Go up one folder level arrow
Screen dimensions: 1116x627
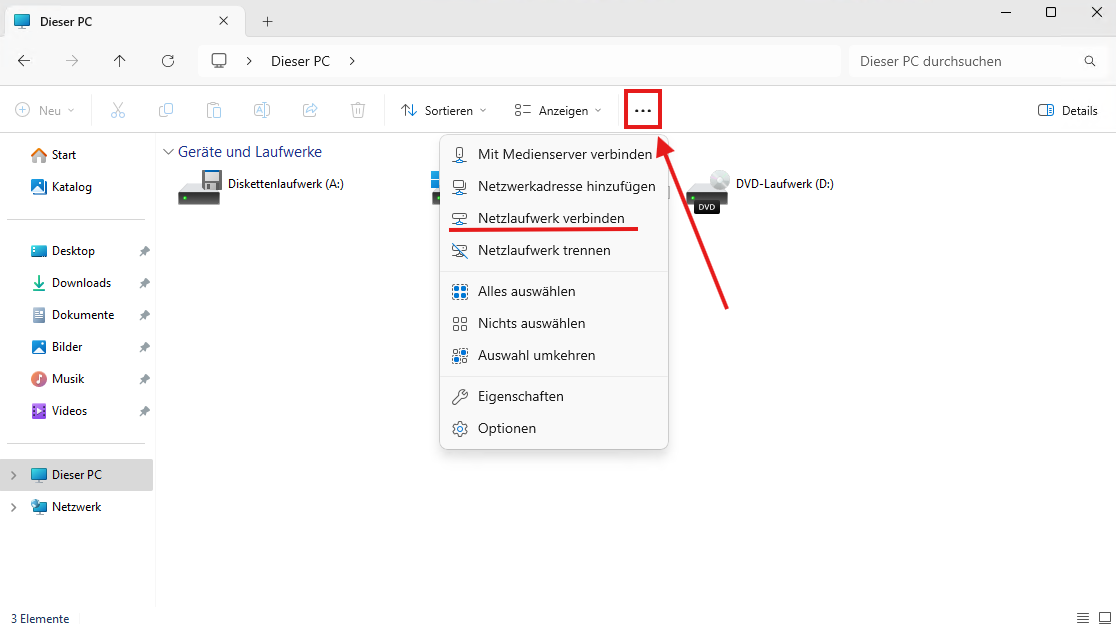coord(120,61)
